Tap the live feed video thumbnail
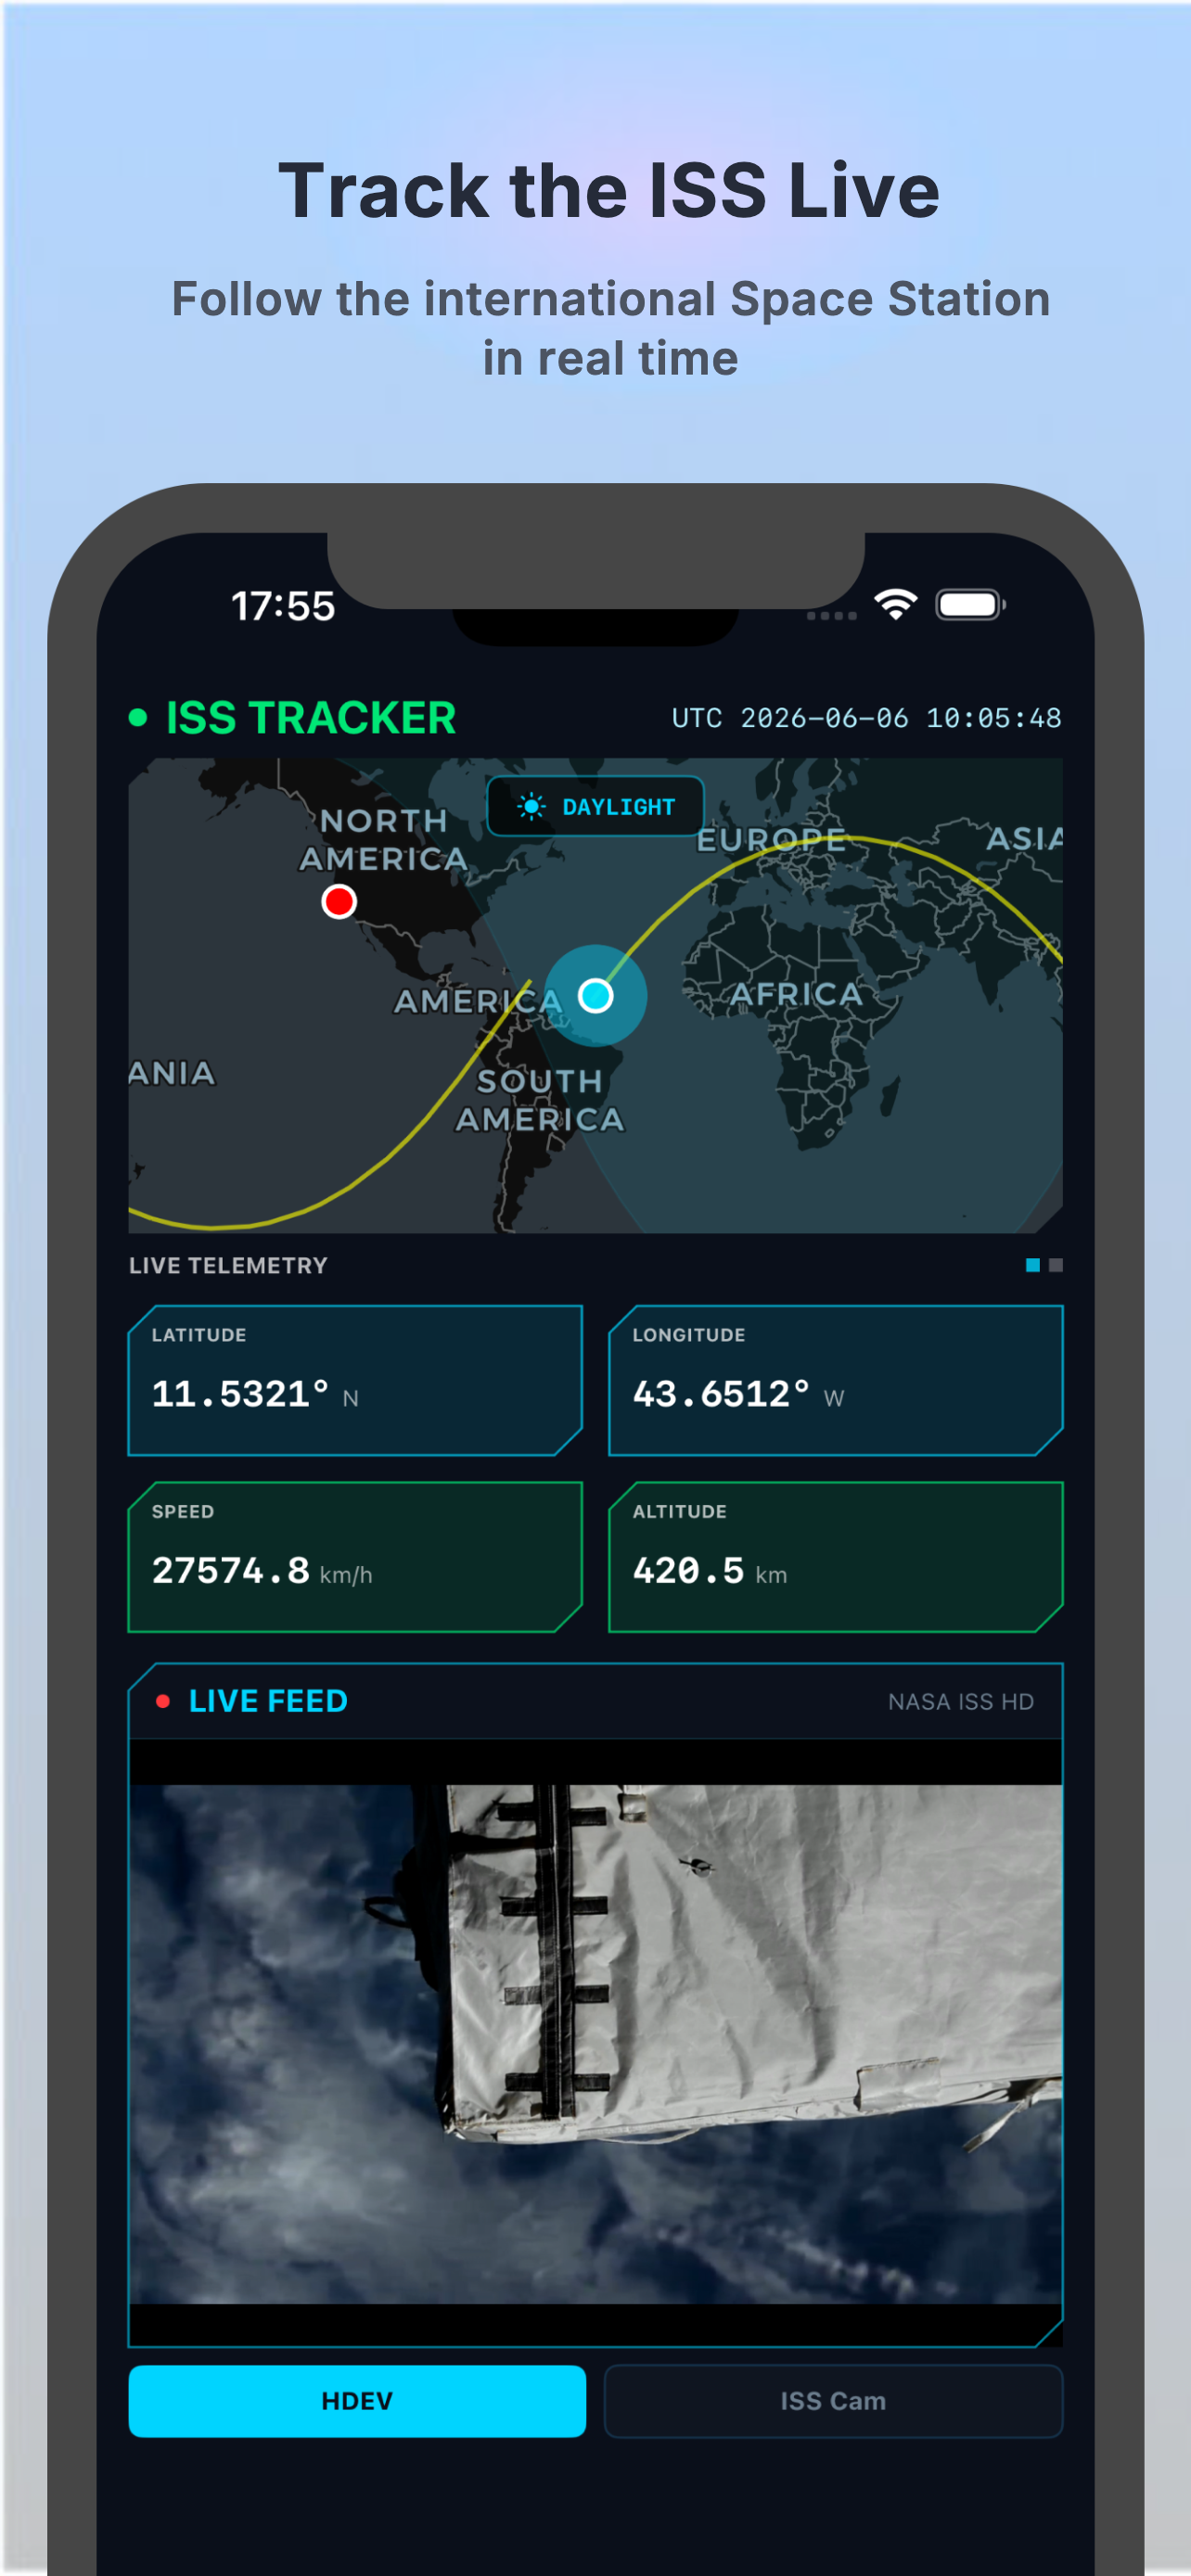Image resolution: width=1191 pixels, height=2576 pixels. pyautogui.click(x=596, y=2044)
